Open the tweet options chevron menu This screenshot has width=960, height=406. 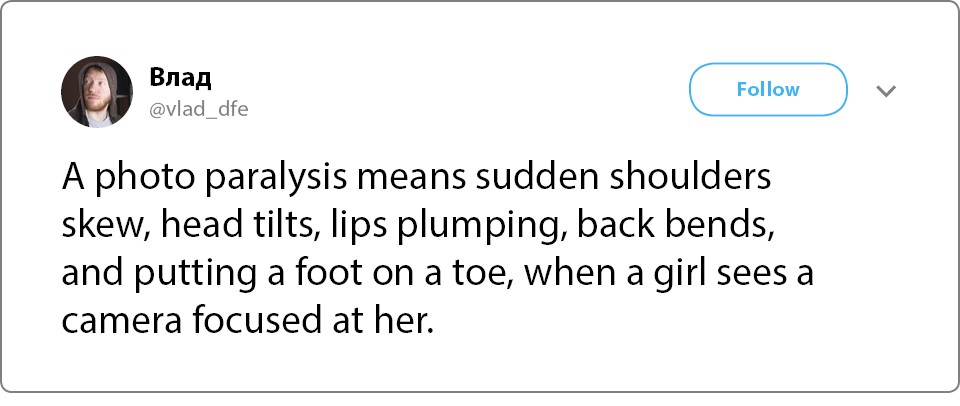(886, 91)
